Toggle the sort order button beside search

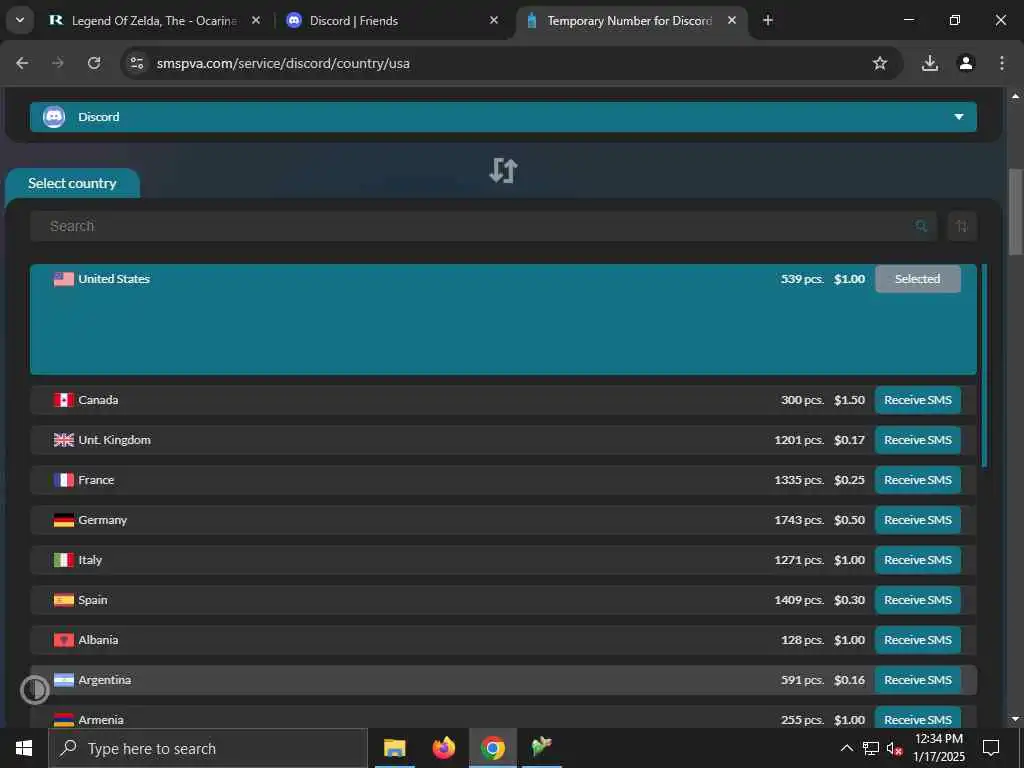[962, 226]
